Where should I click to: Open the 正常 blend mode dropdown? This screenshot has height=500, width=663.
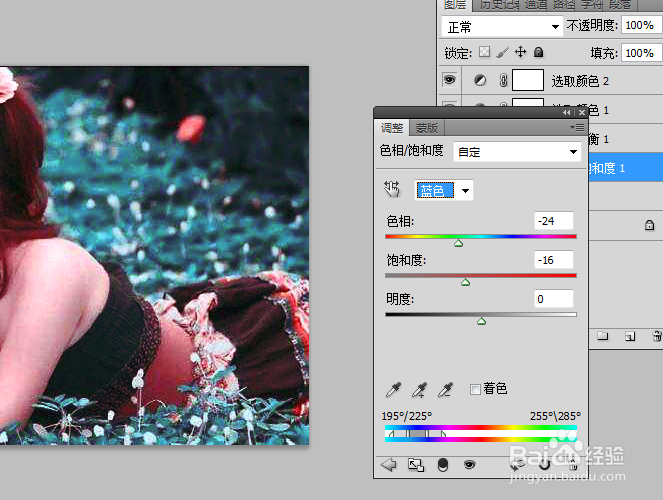[502, 27]
